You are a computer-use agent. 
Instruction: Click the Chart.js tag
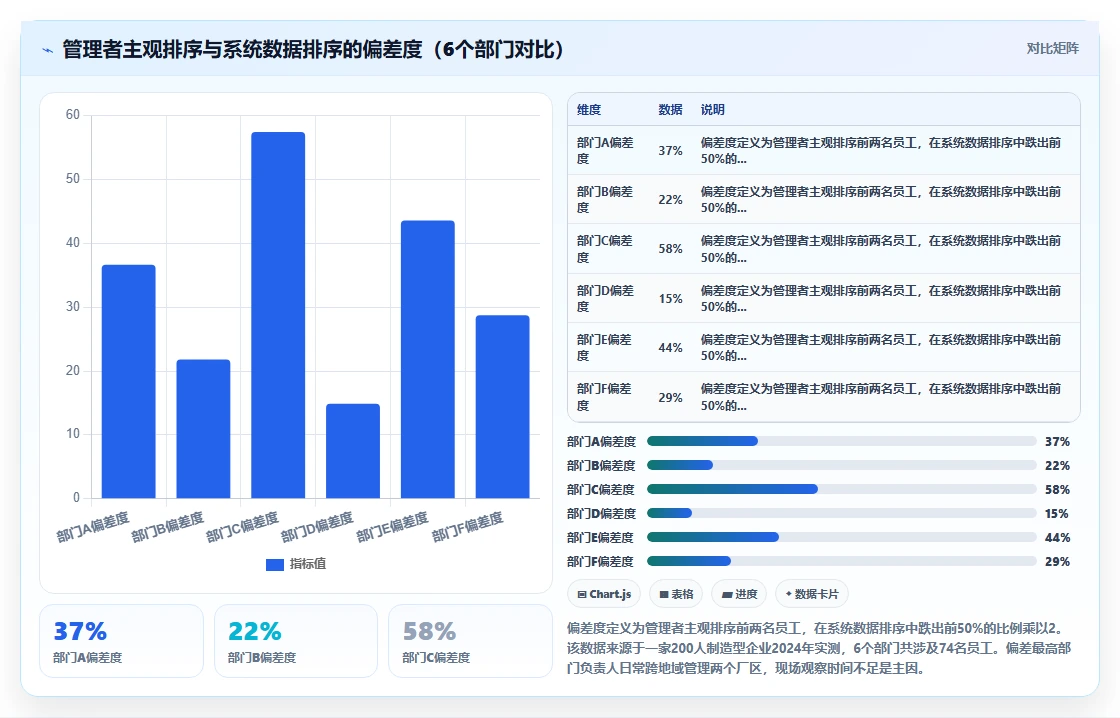604,594
